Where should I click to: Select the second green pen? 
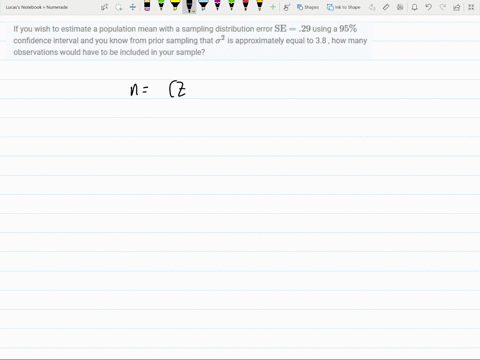231,6
